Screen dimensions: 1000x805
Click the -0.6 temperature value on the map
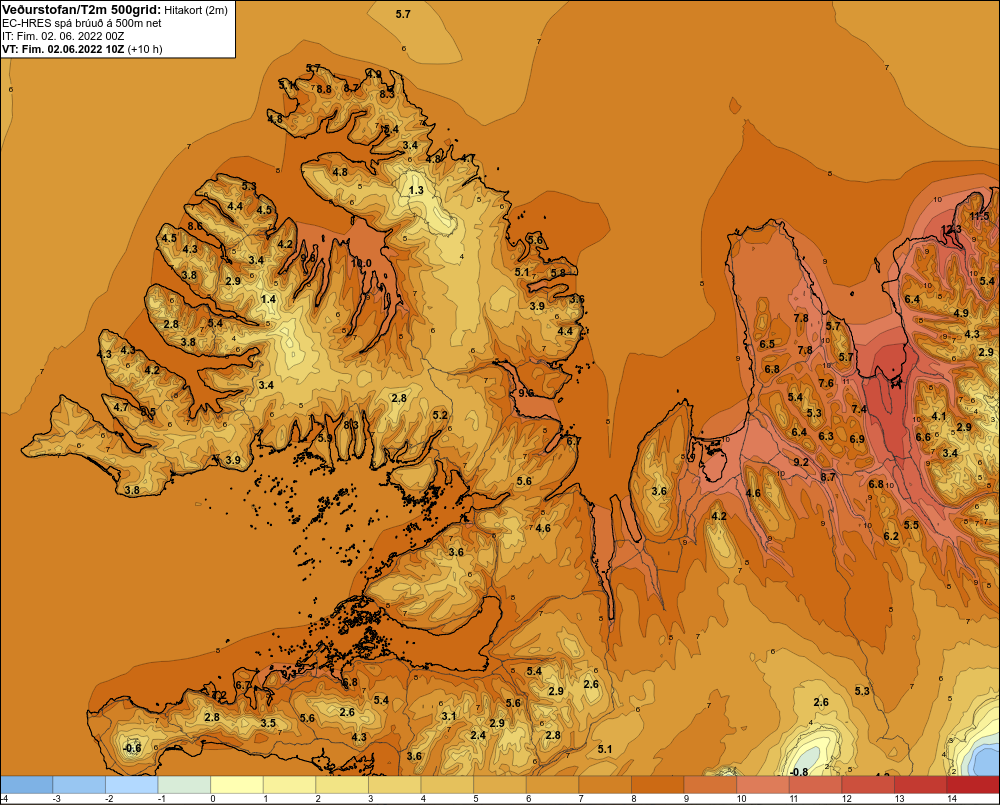click(131, 748)
